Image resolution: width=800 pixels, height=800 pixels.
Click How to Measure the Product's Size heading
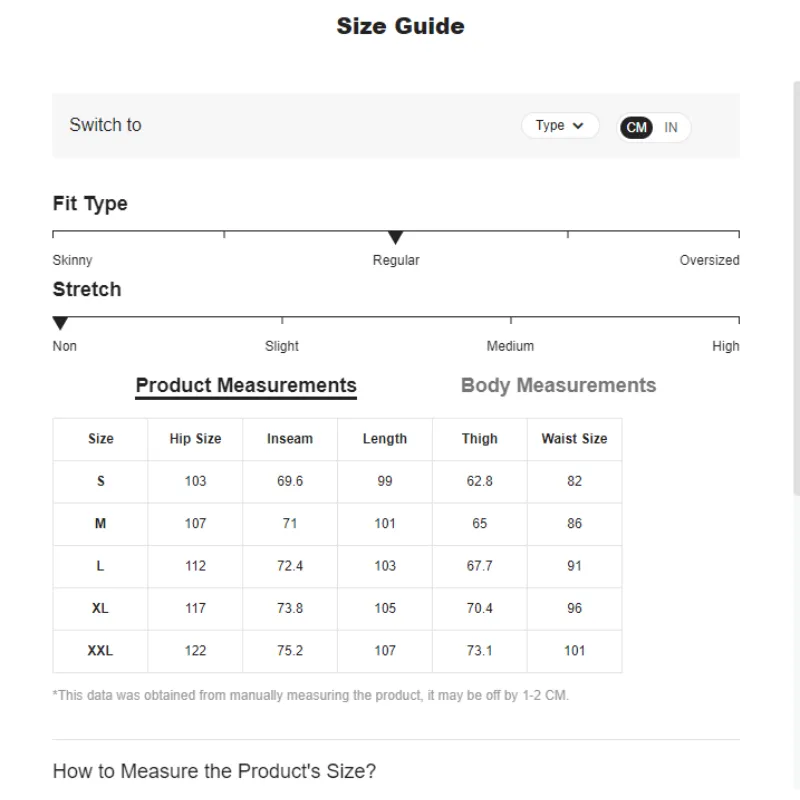point(214,771)
